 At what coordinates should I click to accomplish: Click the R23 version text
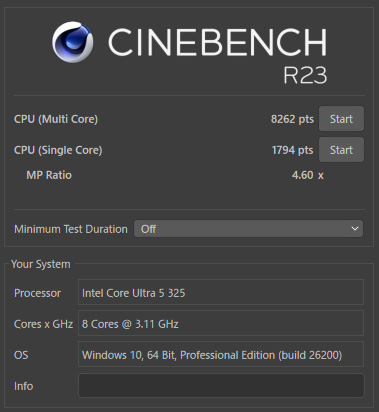[305, 75]
